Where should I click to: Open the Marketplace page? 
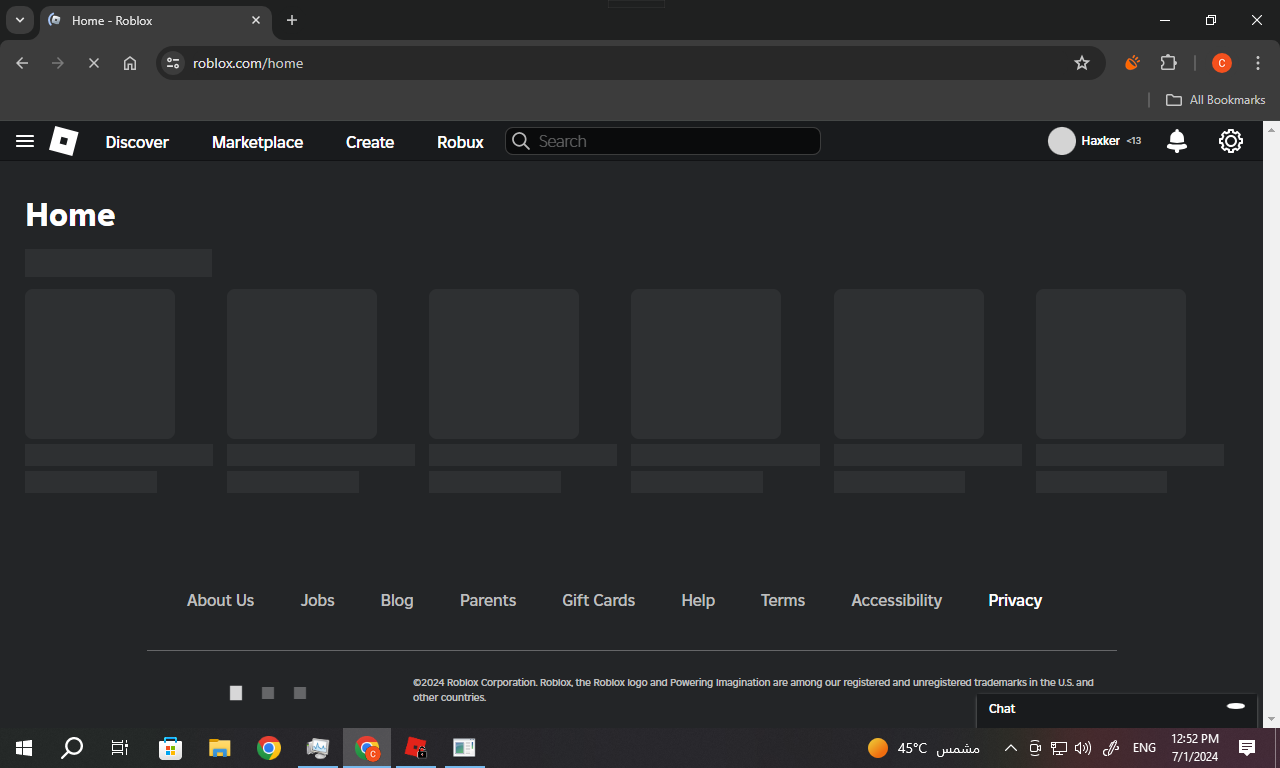point(257,142)
